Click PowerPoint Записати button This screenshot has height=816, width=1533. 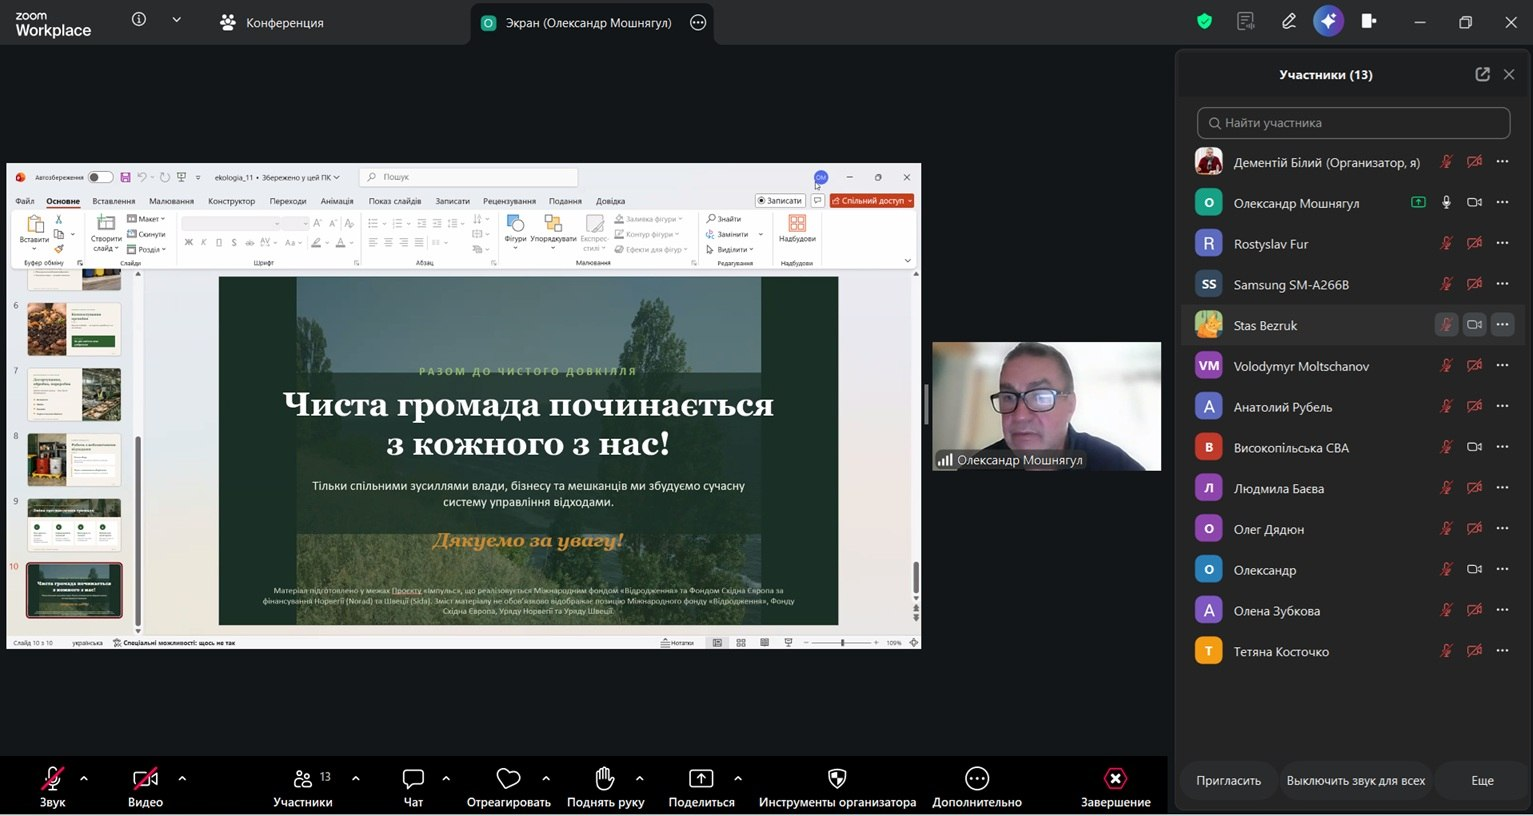coord(779,200)
